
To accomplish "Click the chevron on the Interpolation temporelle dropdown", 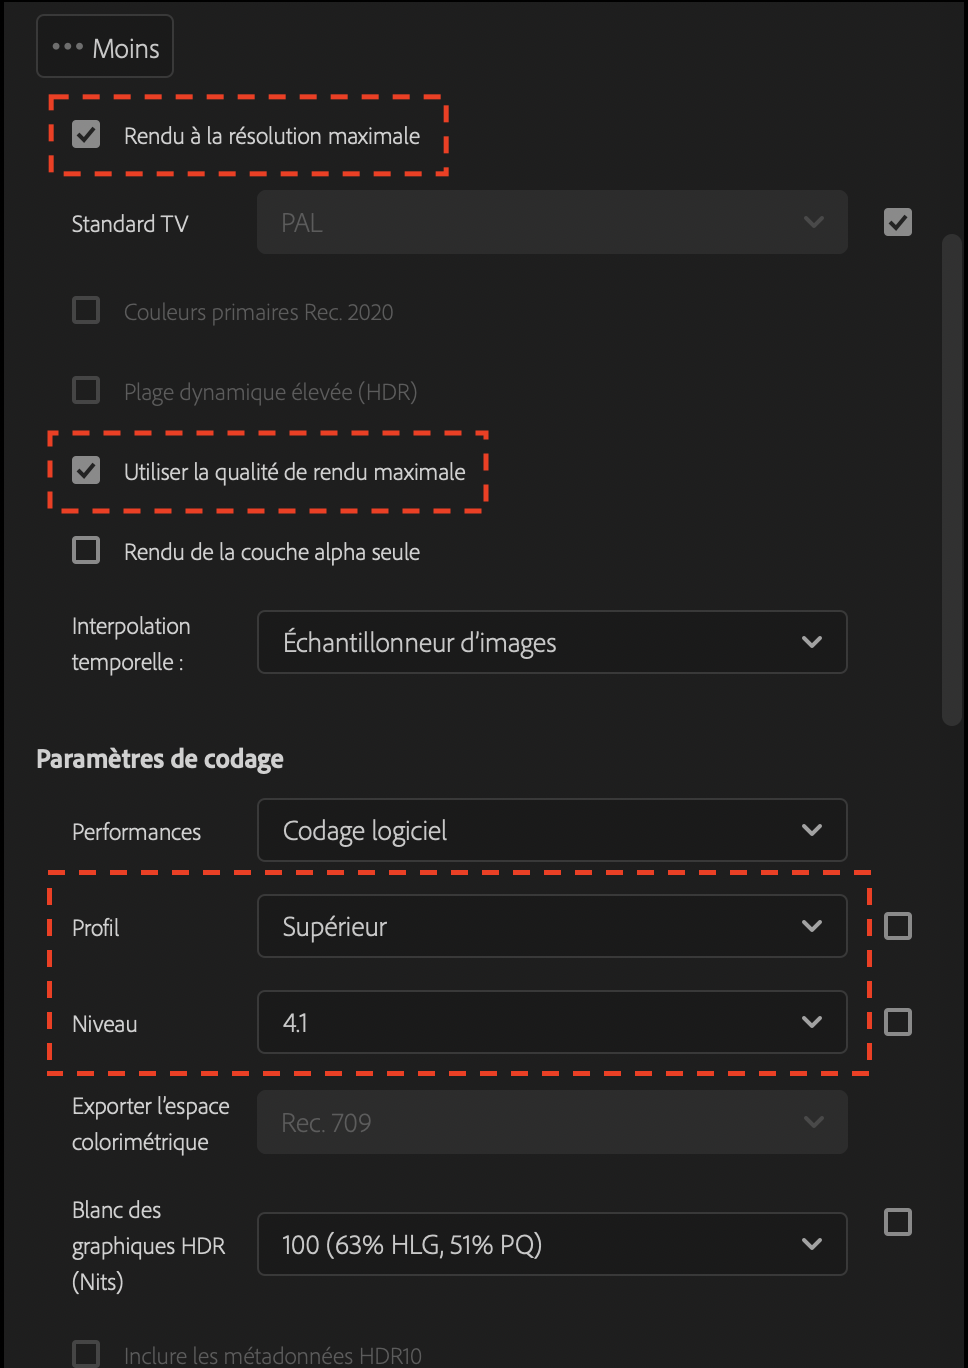I will click(812, 642).
